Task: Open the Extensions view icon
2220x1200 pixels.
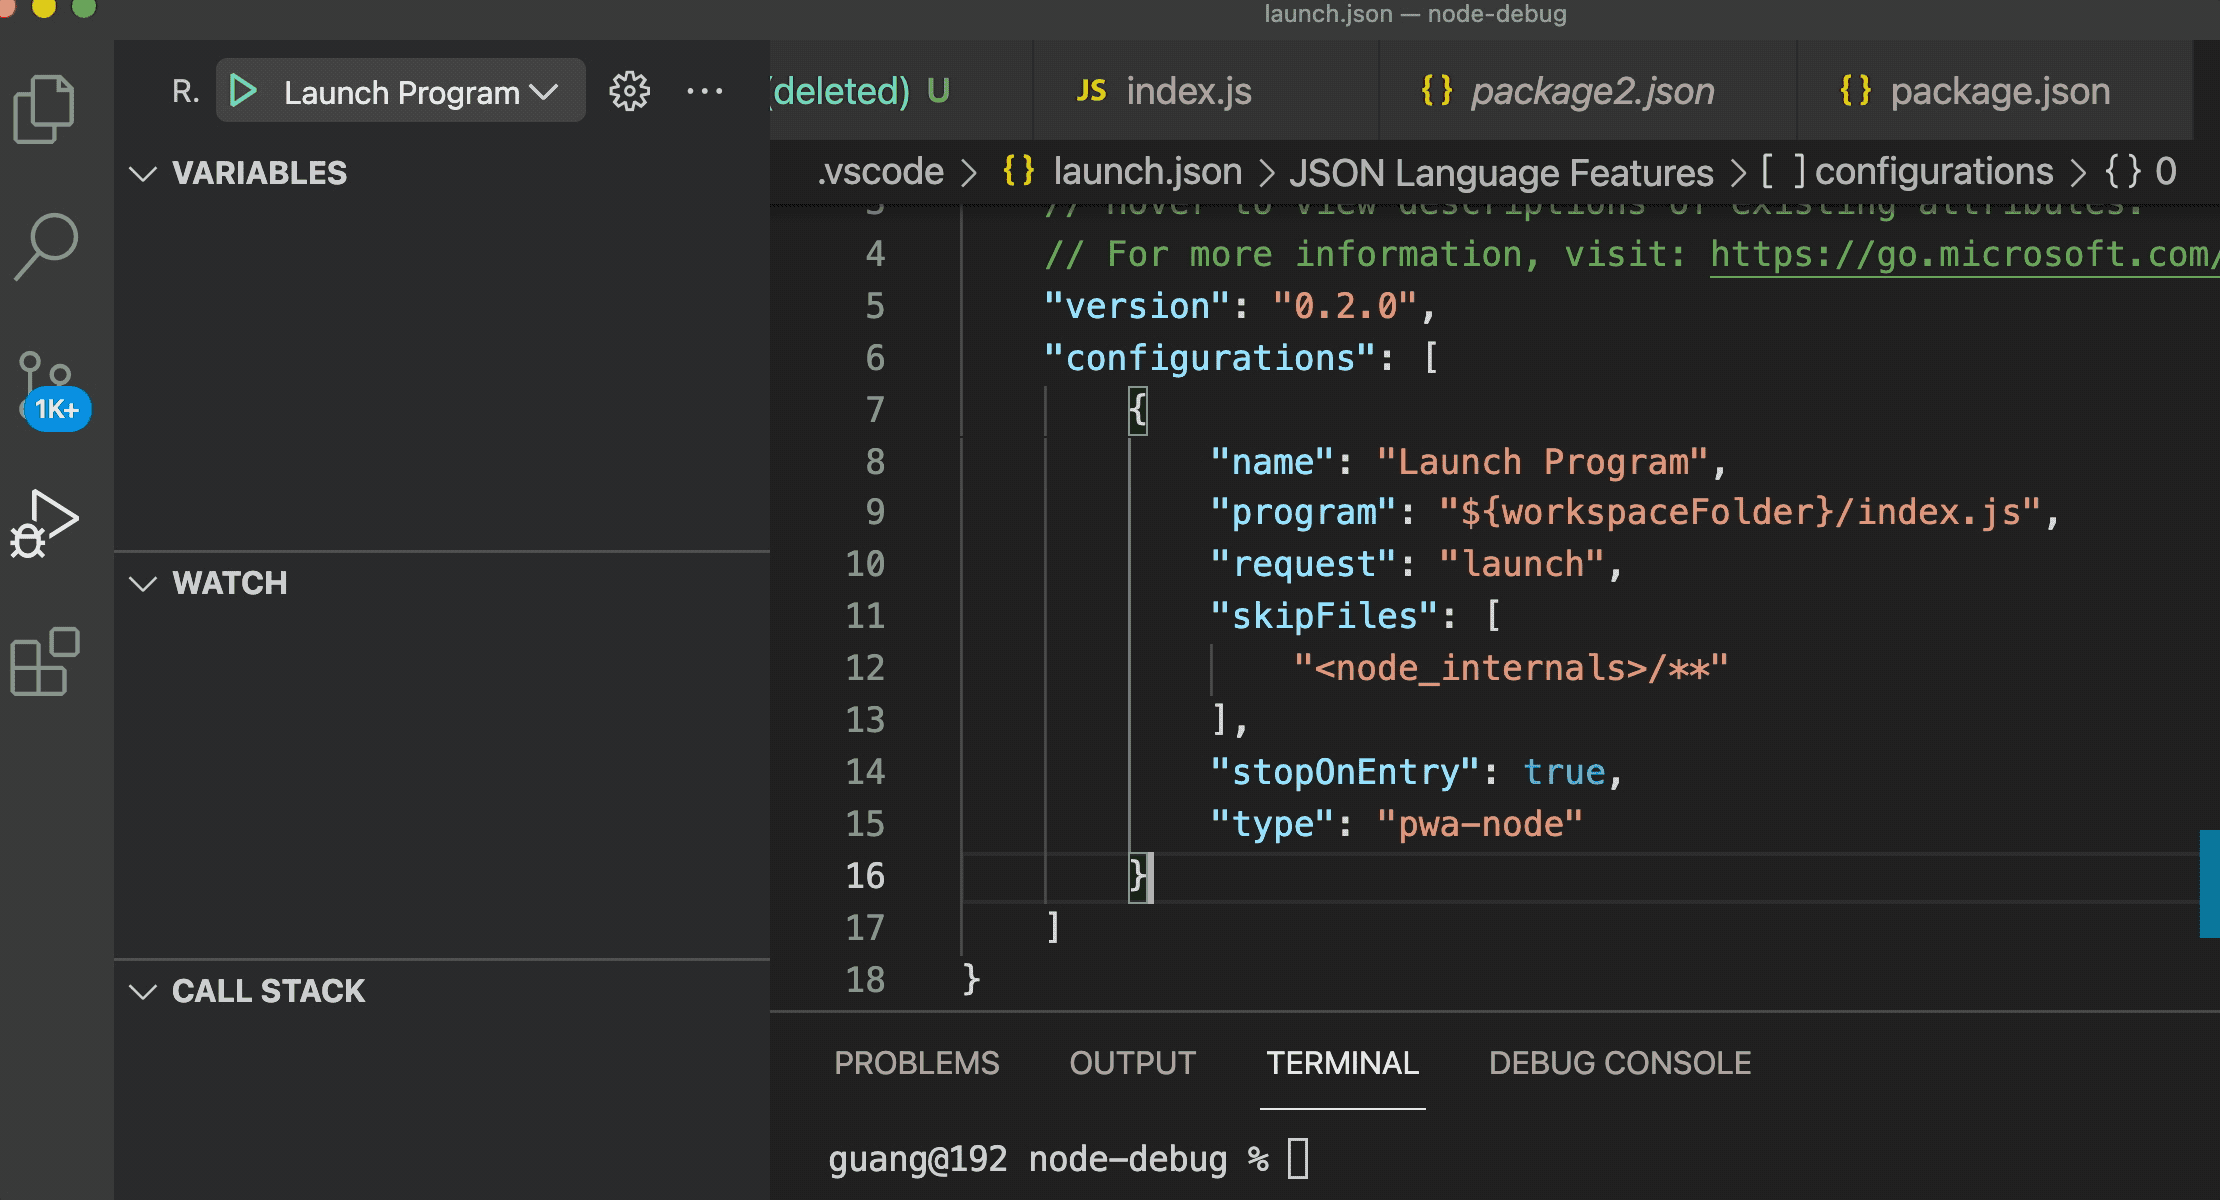Action: pos(44,662)
